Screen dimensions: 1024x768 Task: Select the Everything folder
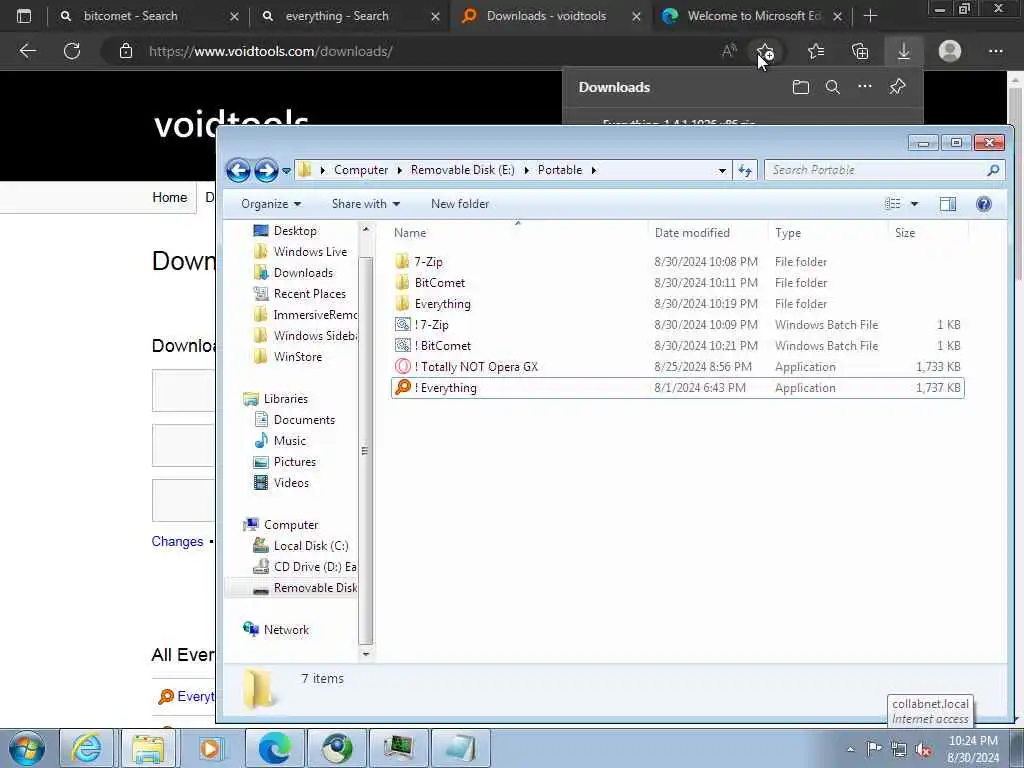coord(442,304)
